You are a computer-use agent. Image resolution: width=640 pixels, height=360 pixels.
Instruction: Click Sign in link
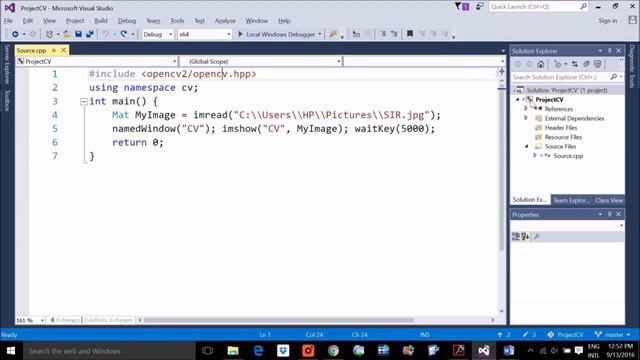tap(607, 21)
